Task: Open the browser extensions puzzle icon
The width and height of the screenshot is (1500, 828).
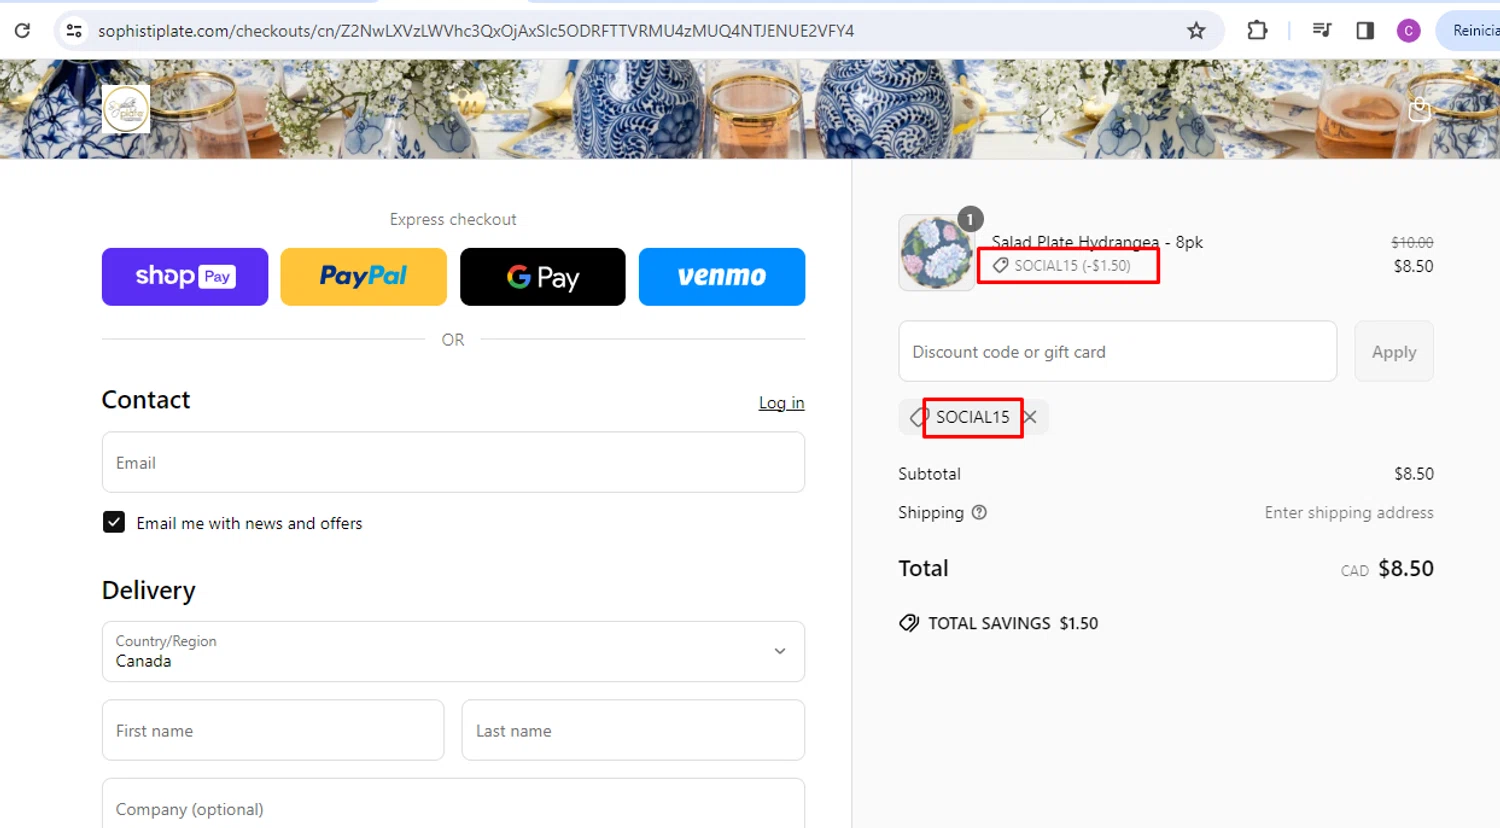Action: pos(1257,31)
